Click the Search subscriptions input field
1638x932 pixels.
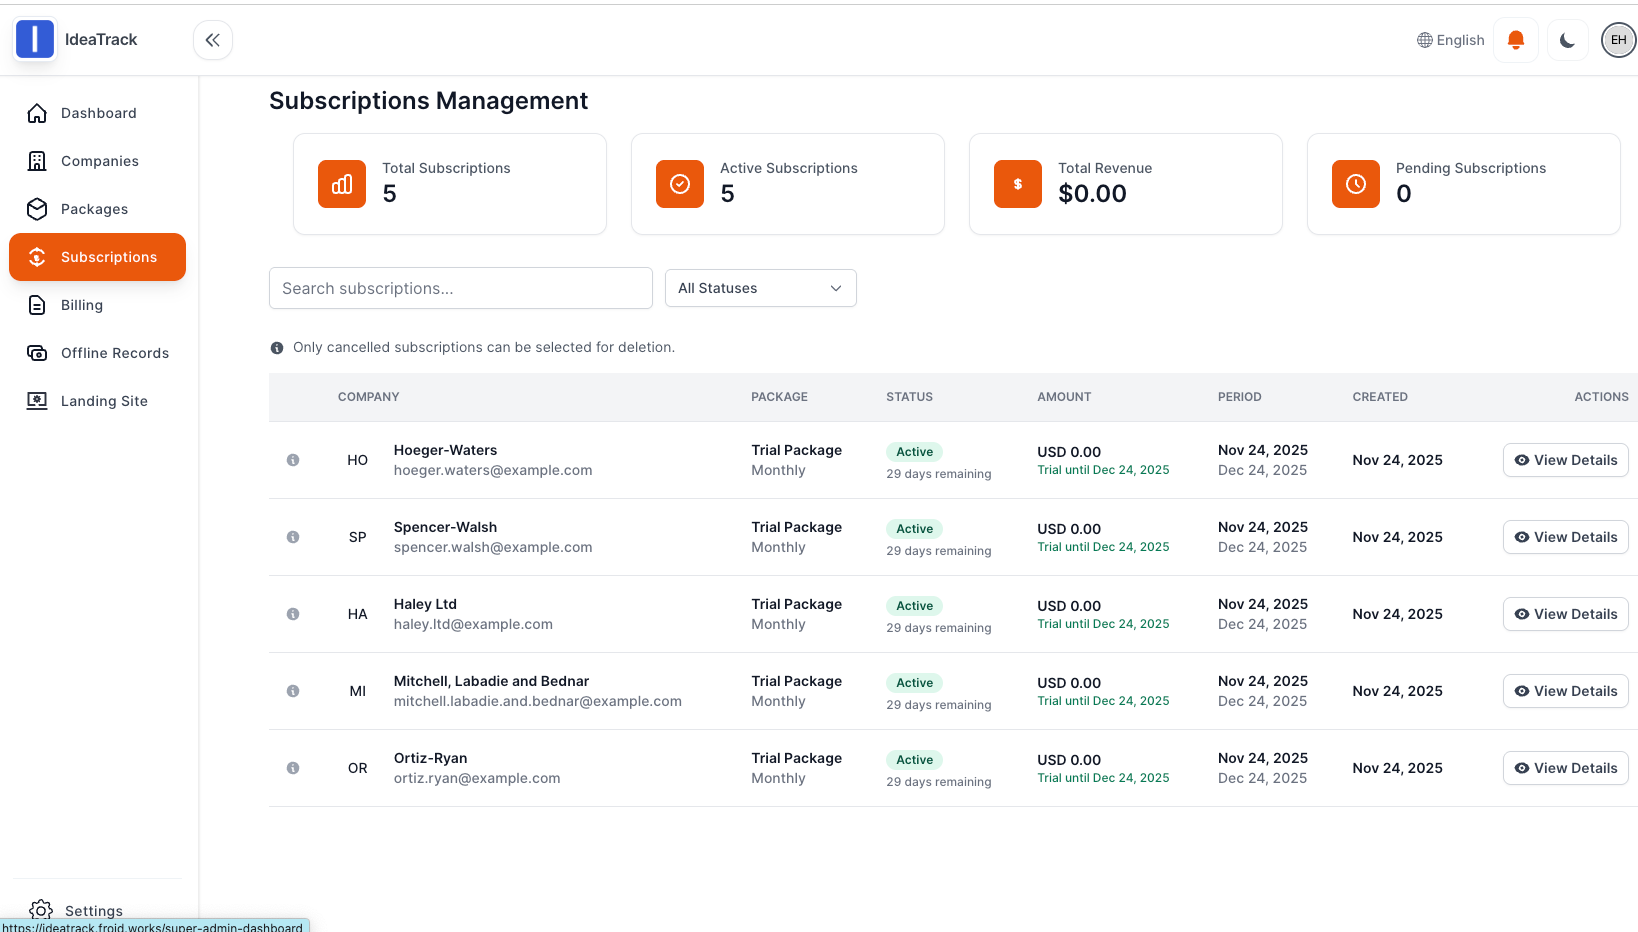(x=460, y=288)
